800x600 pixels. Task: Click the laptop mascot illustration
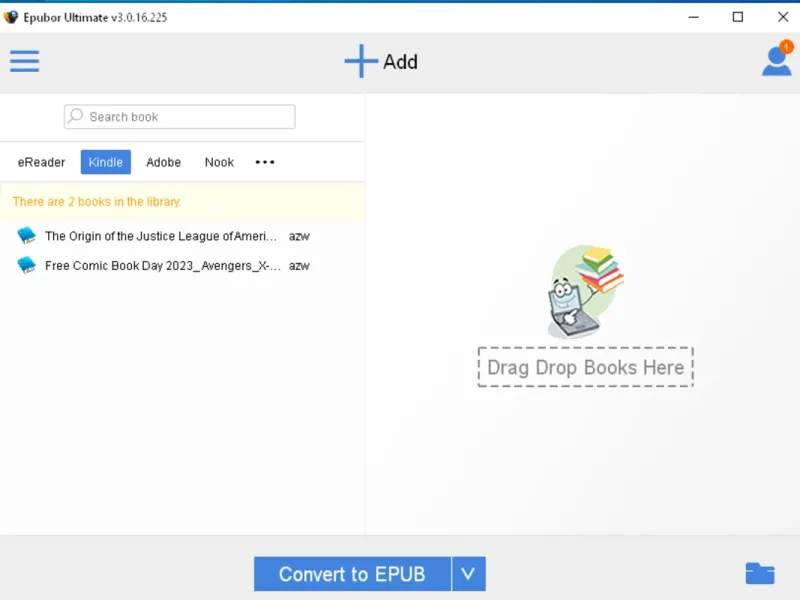click(585, 291)
